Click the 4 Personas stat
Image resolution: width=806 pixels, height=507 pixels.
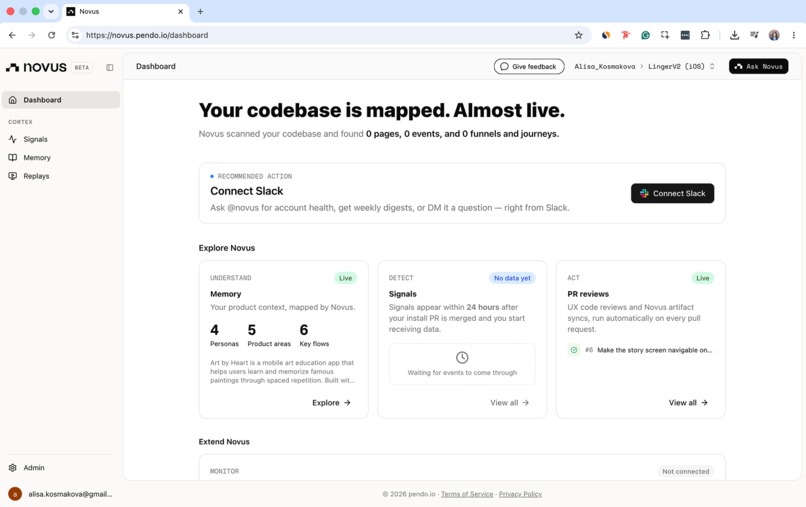tap(224, 335)
